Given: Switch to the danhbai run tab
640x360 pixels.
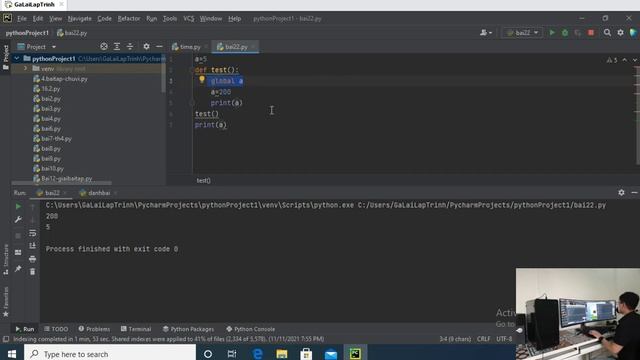Looking at the screenshot, I should pyautogui.click(x=98, y=193).
